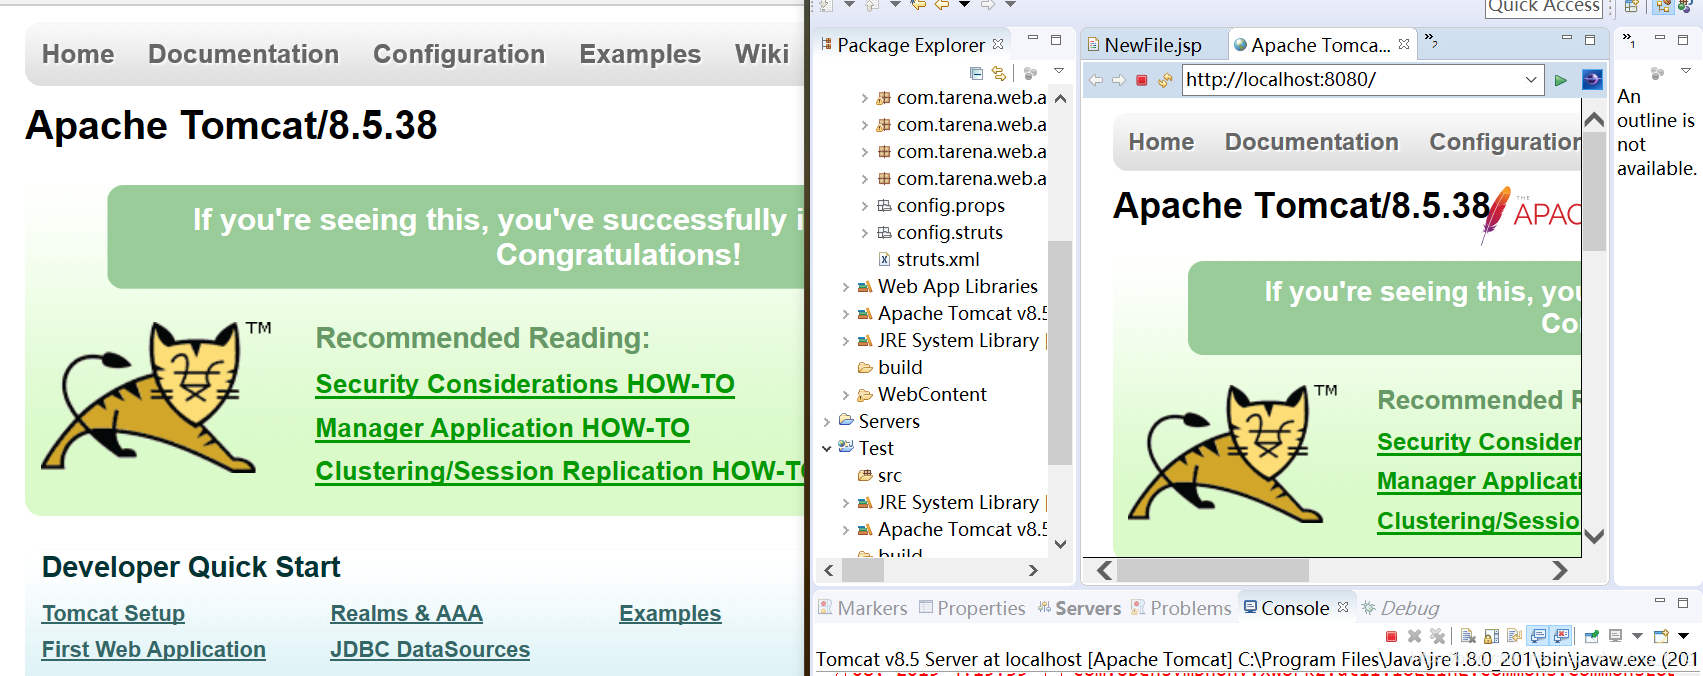
Task: Expand JRE System Library above build folder
Action: [846, 341]
